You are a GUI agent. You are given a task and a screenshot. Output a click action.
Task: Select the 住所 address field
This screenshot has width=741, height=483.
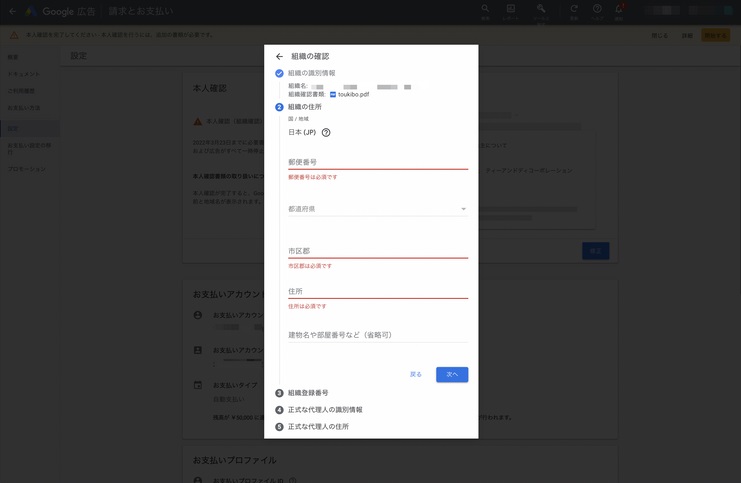click(377, 291)
